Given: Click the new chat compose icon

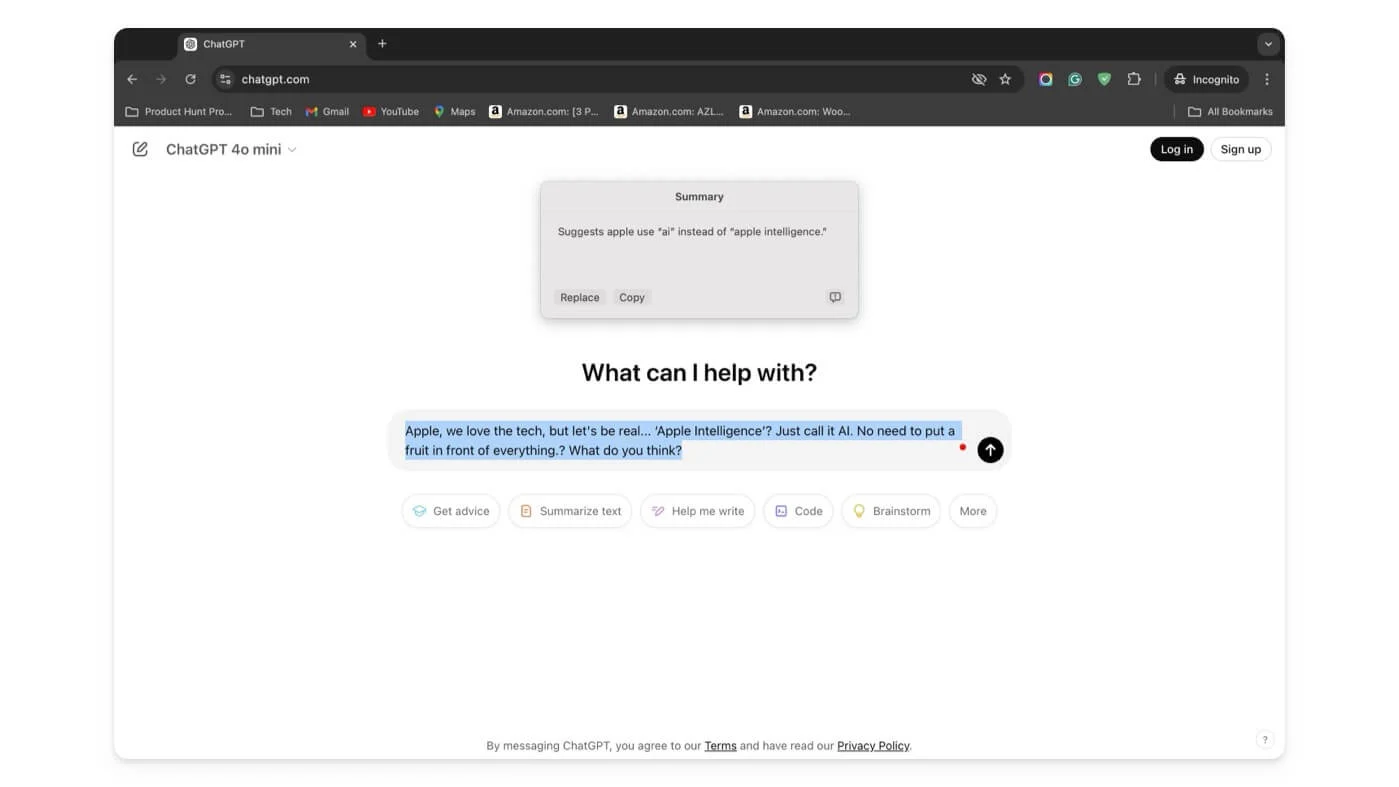Looking at the screenshot, I should click(140, 149).
